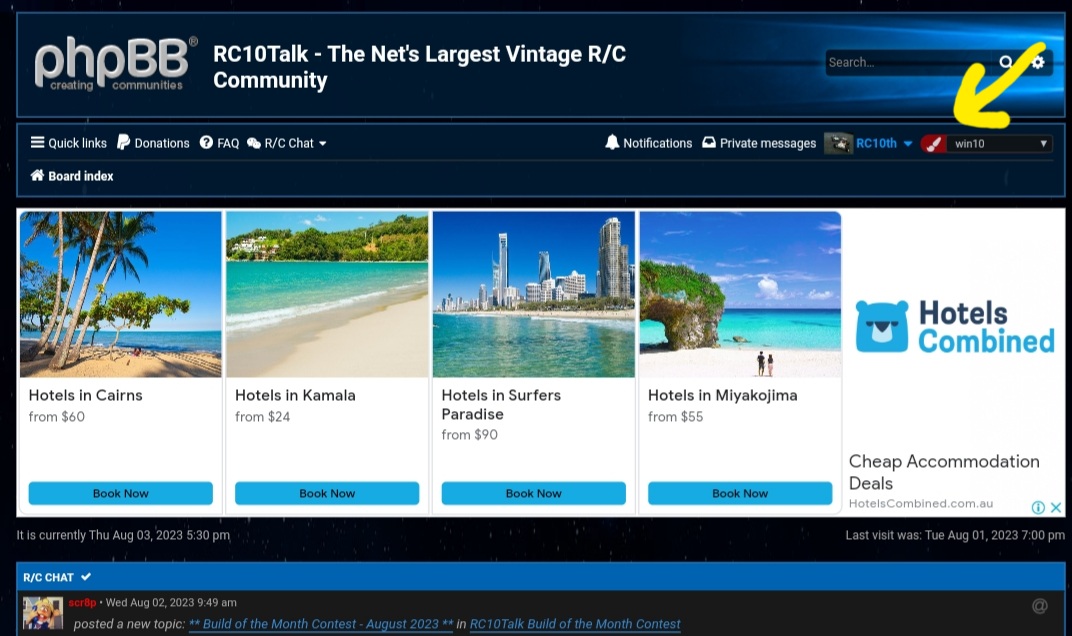Open advanced search gear icon
Viewport: 1072px width, 636px height.
pos(1038,62)
